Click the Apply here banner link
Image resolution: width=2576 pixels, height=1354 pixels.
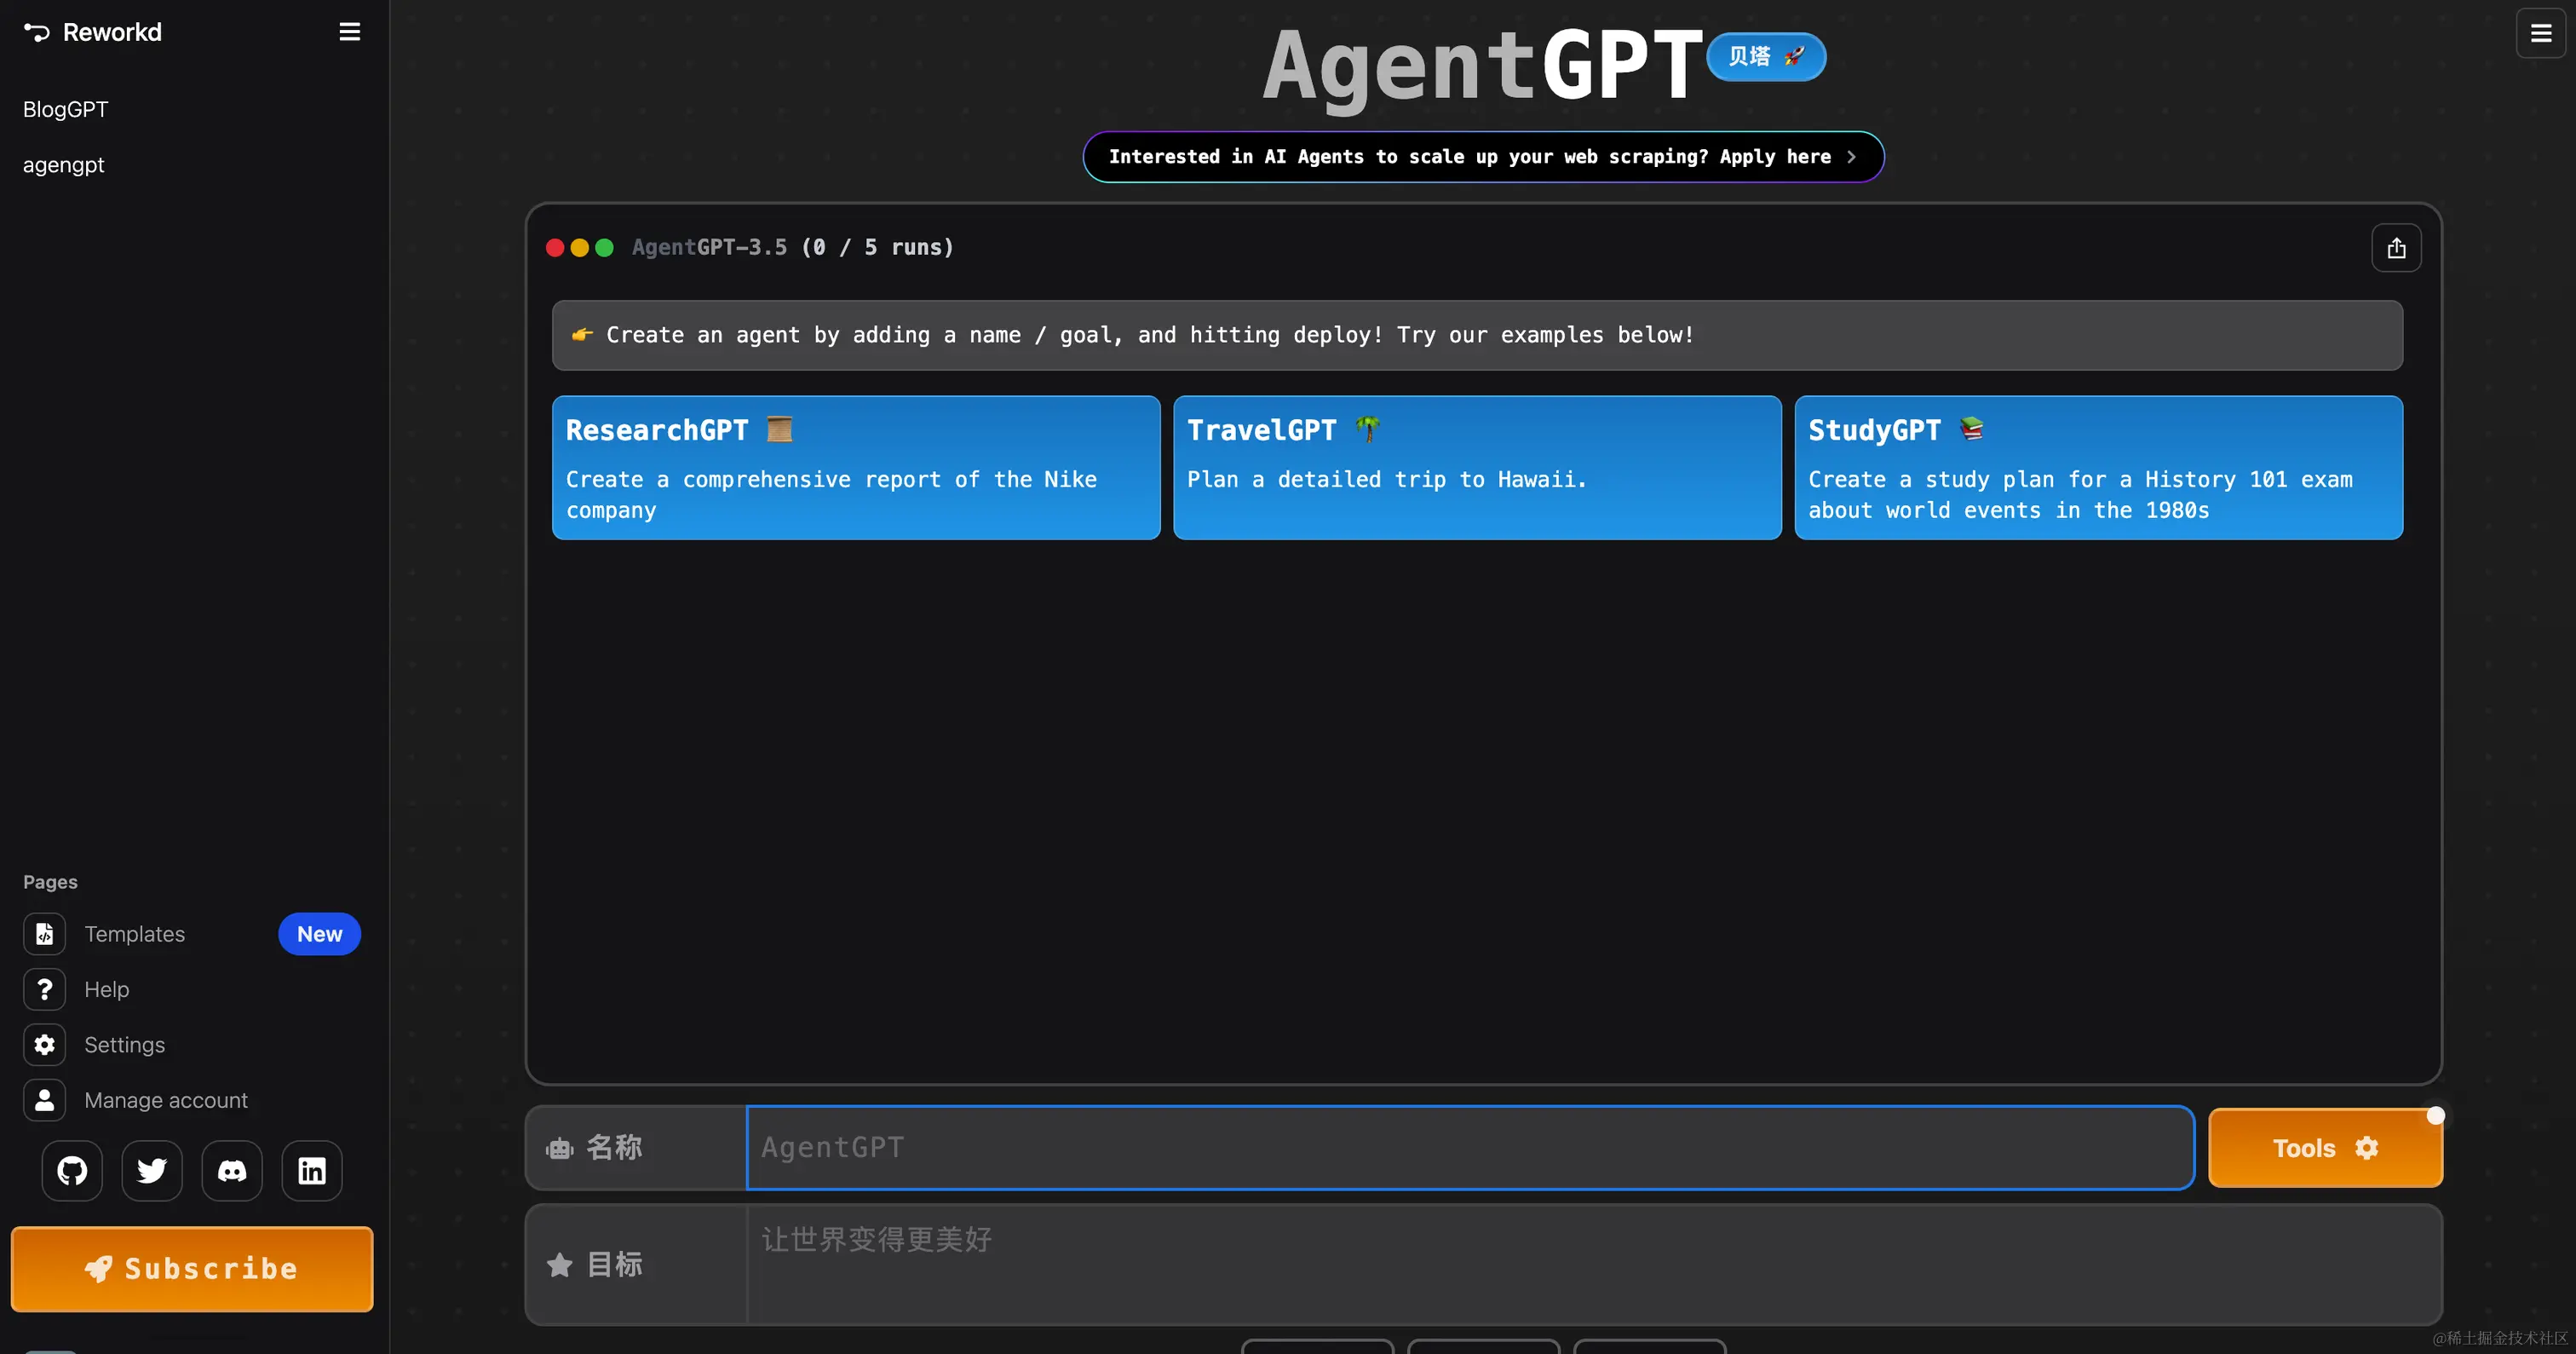tap(1483, 156)
